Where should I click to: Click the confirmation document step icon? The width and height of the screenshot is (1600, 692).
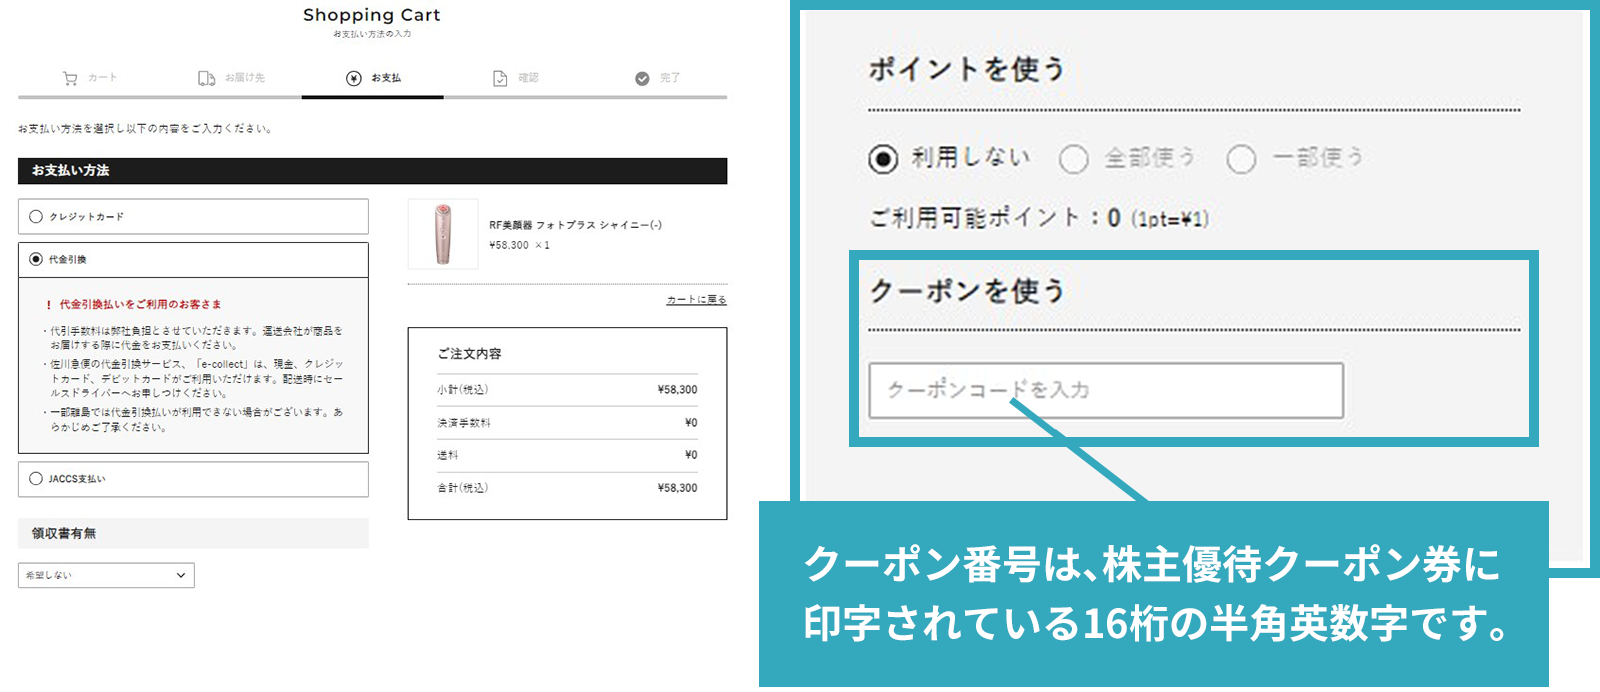[500, 78]
